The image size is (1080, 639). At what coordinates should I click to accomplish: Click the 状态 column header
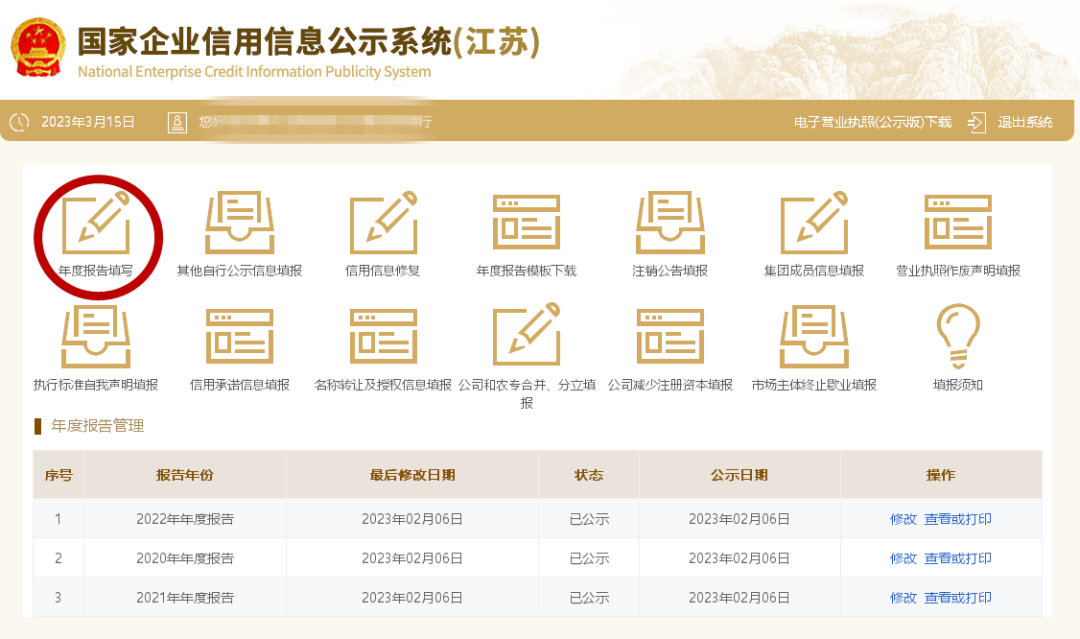pyautogui.click(x=589, y=475)
